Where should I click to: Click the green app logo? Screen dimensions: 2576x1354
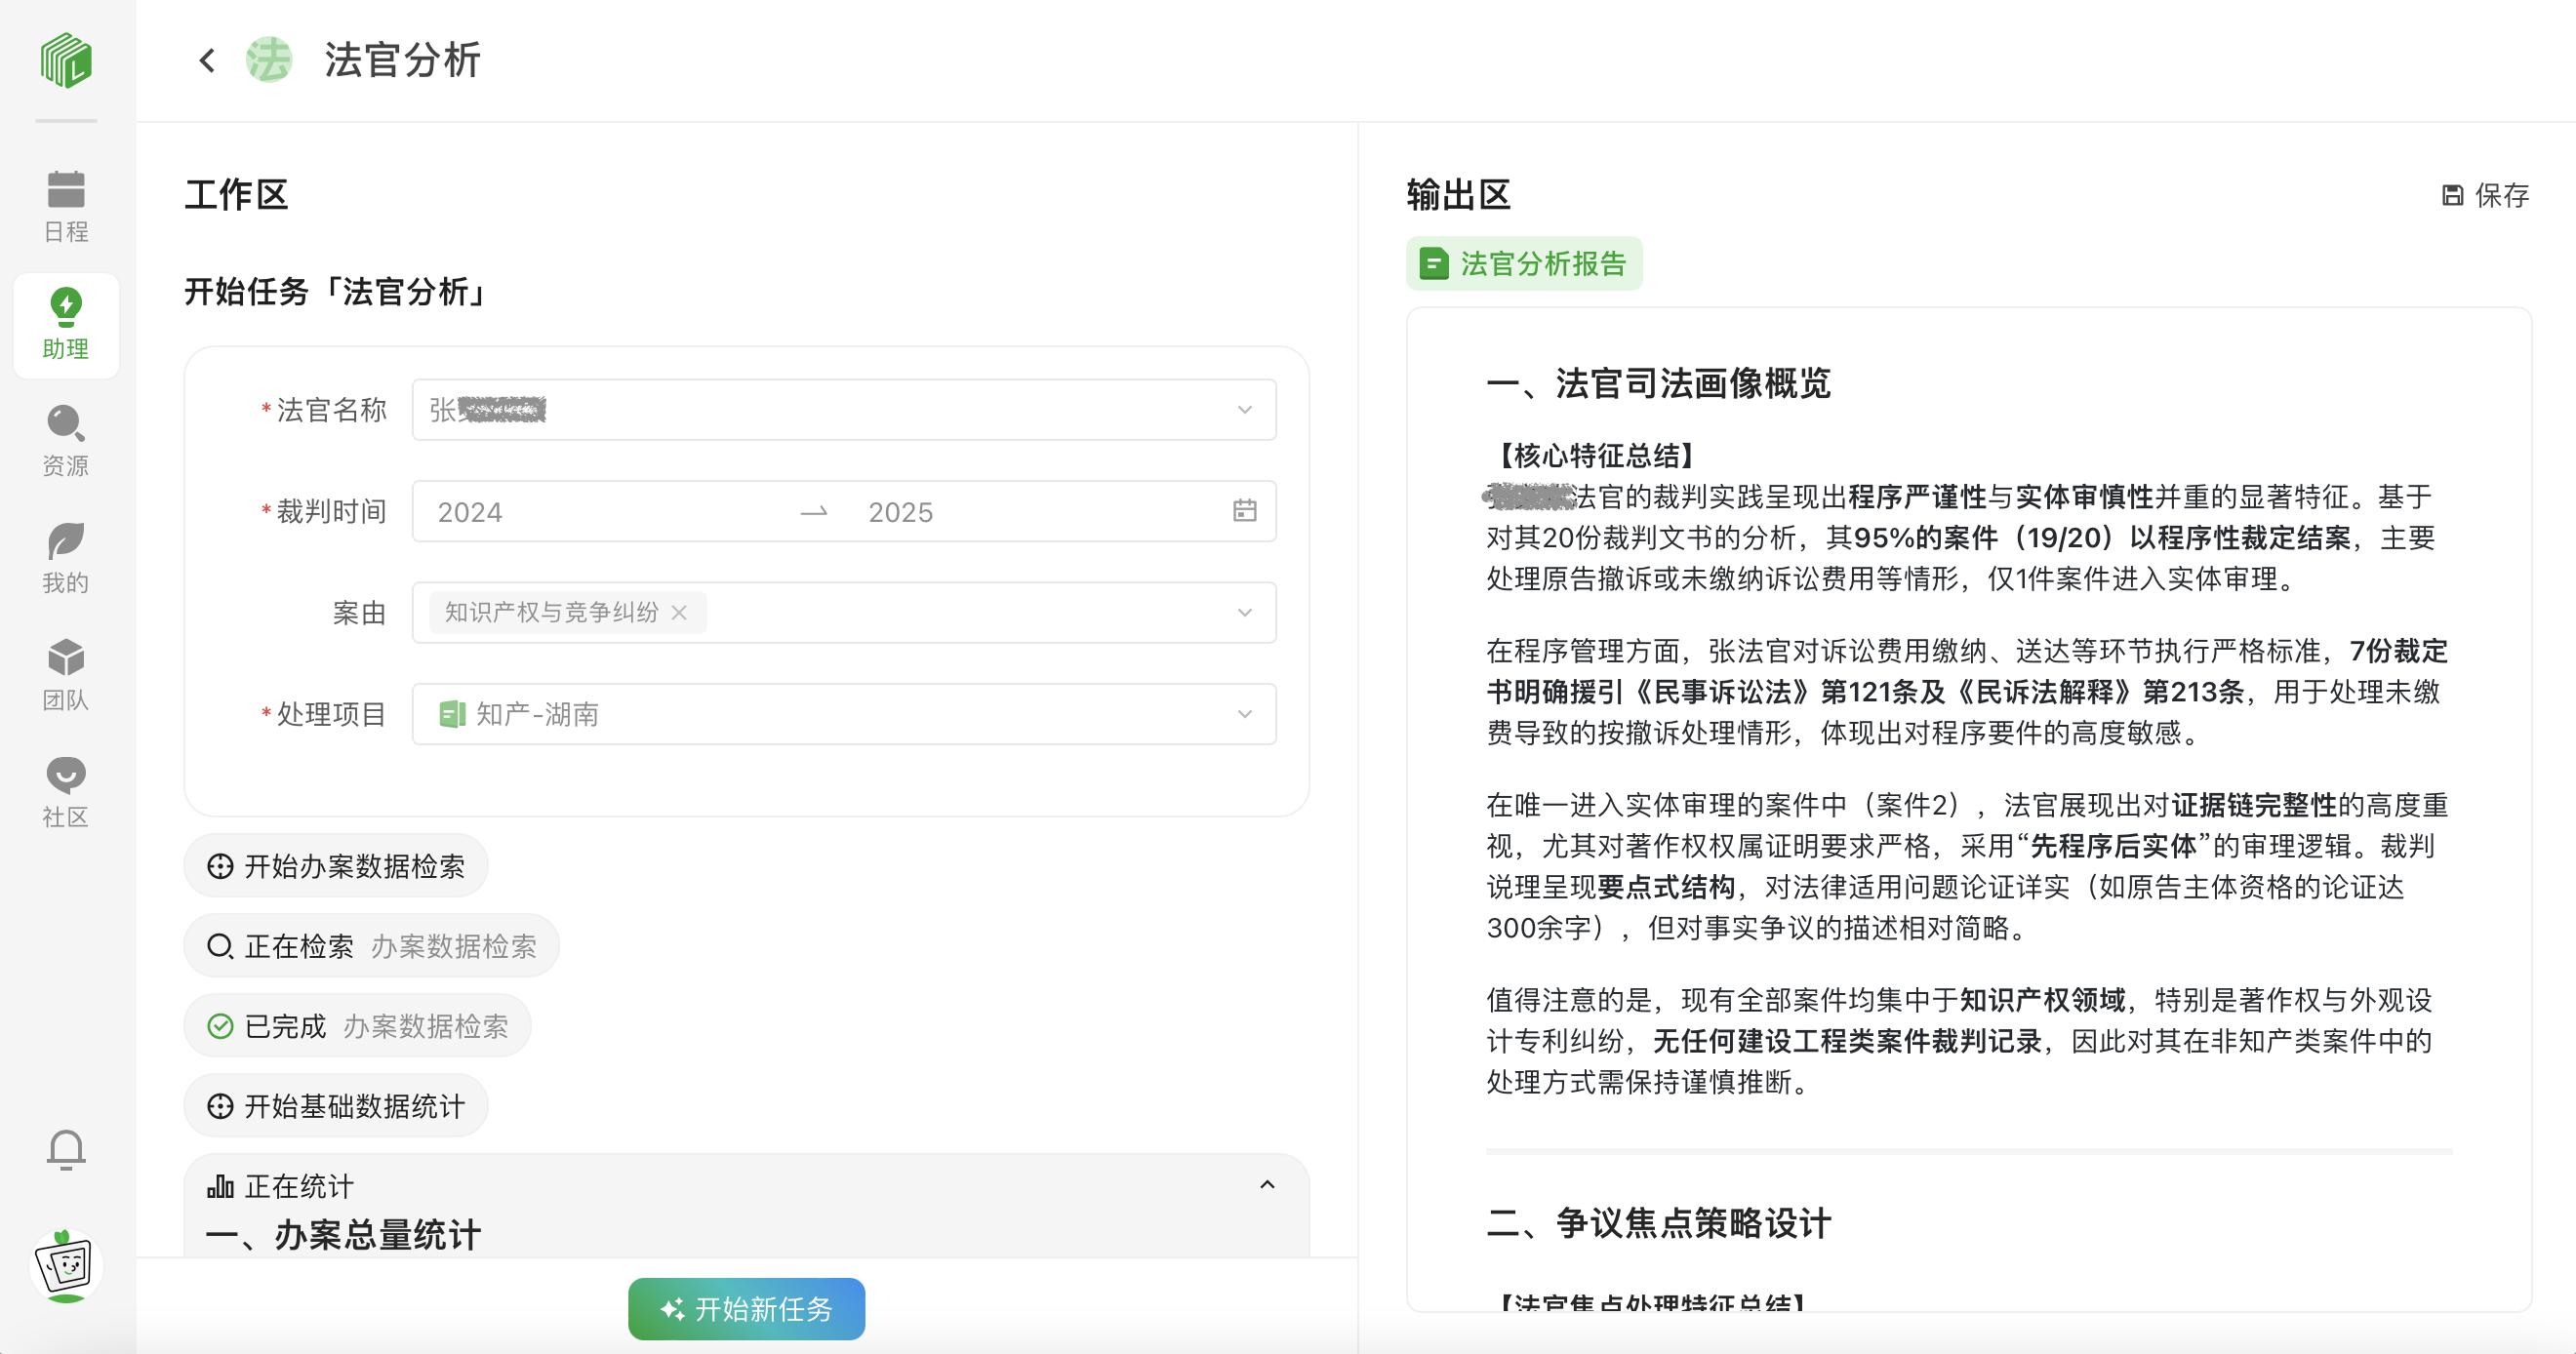click(66, 60)
